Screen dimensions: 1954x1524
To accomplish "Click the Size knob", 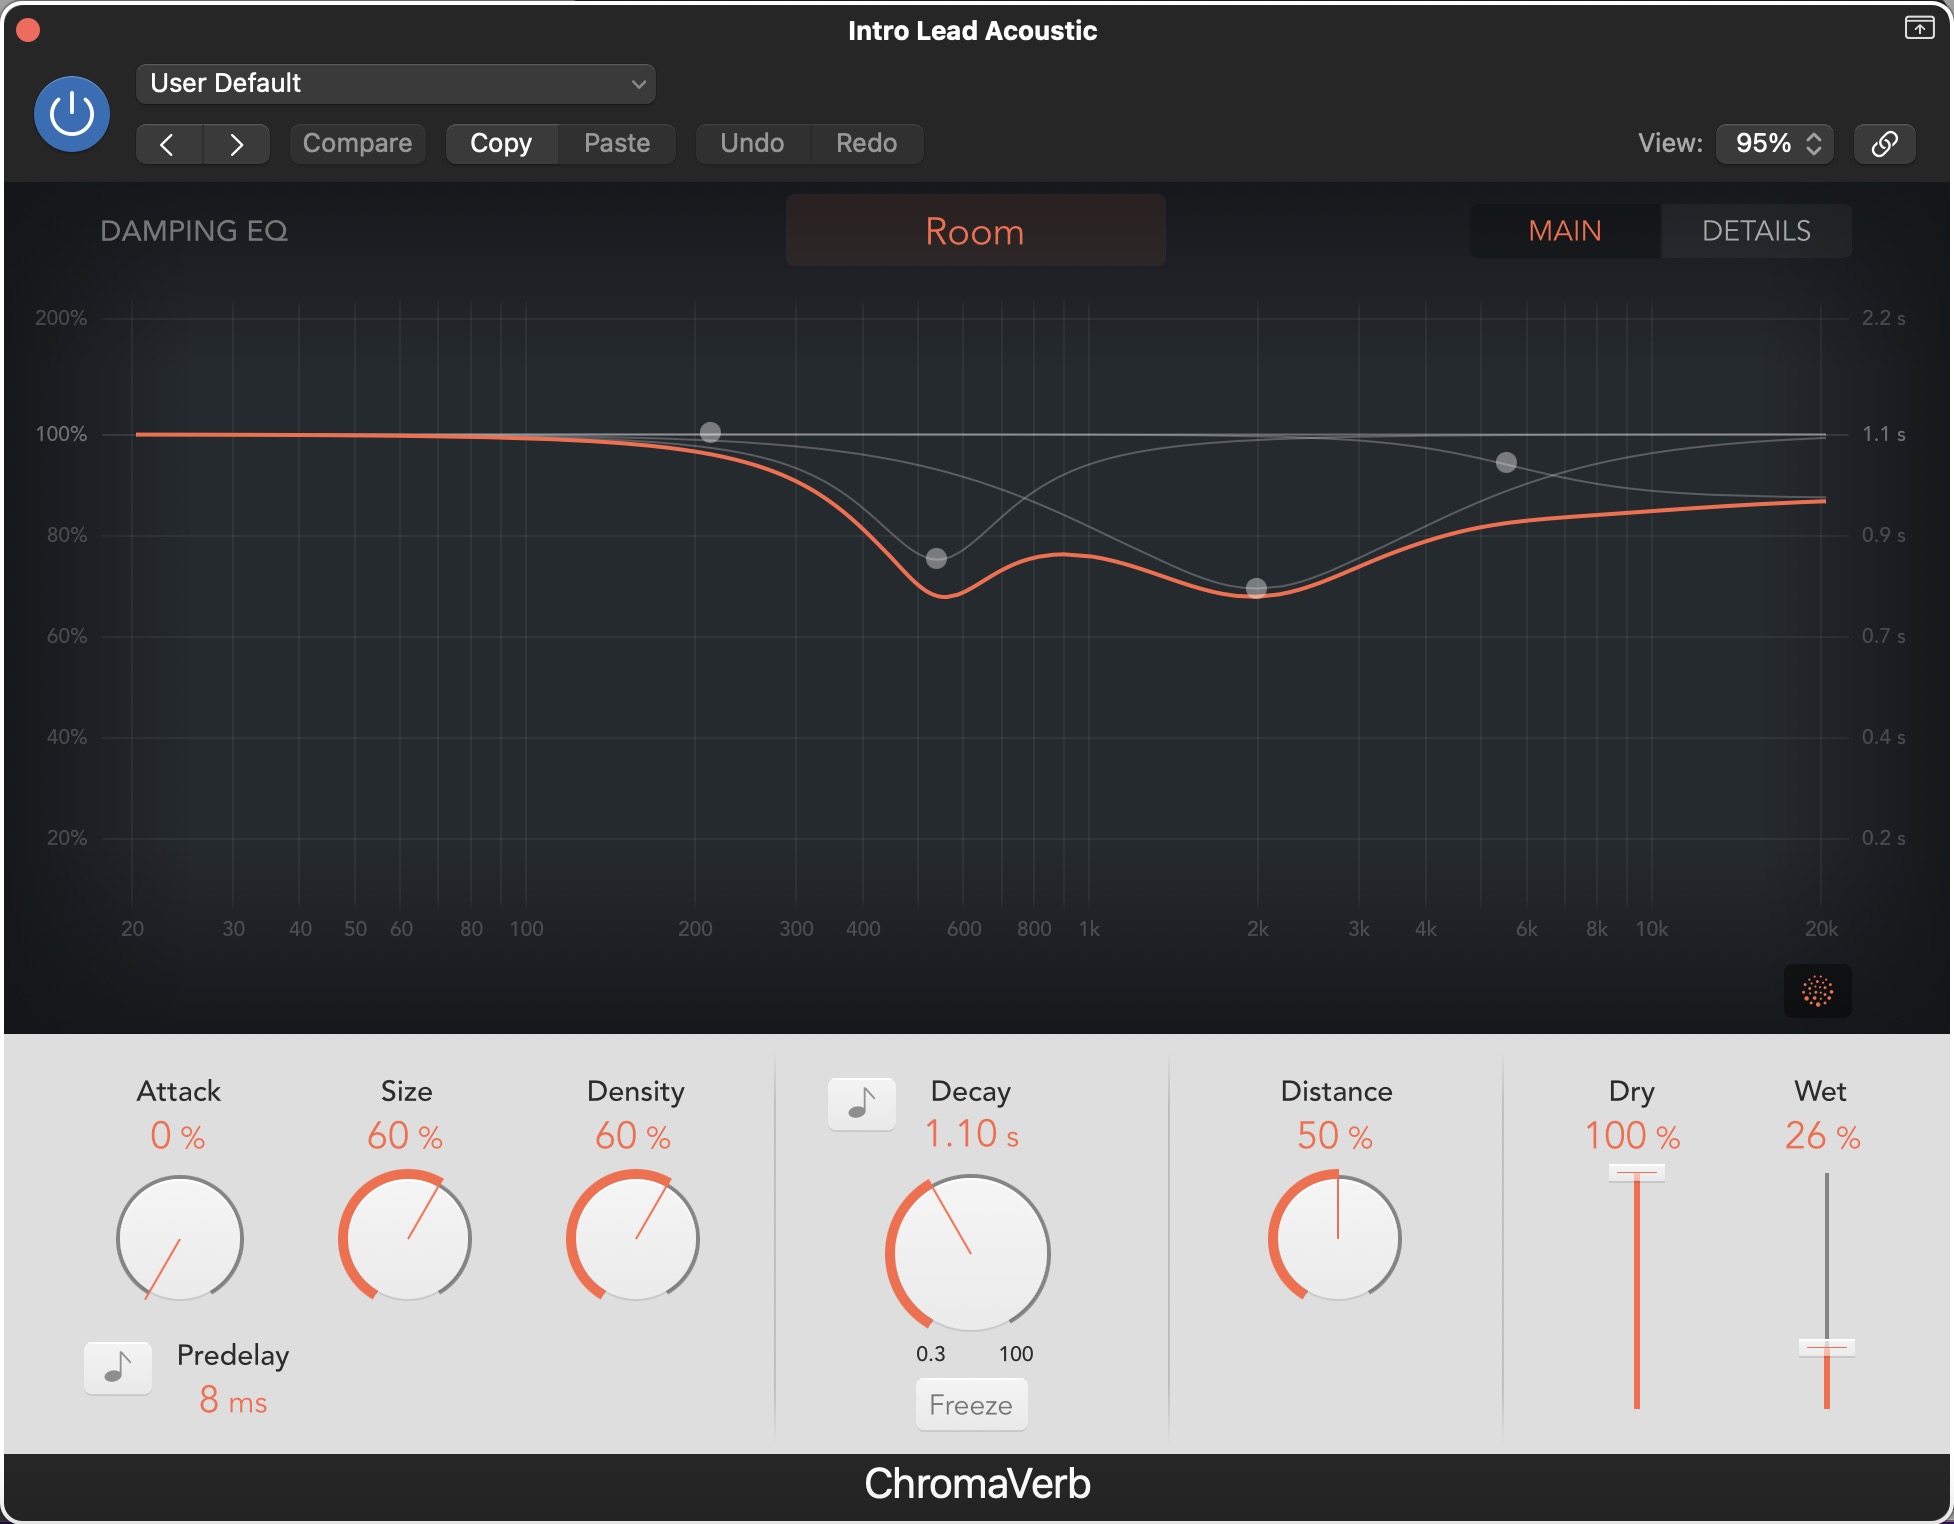I will point(406,1238).
